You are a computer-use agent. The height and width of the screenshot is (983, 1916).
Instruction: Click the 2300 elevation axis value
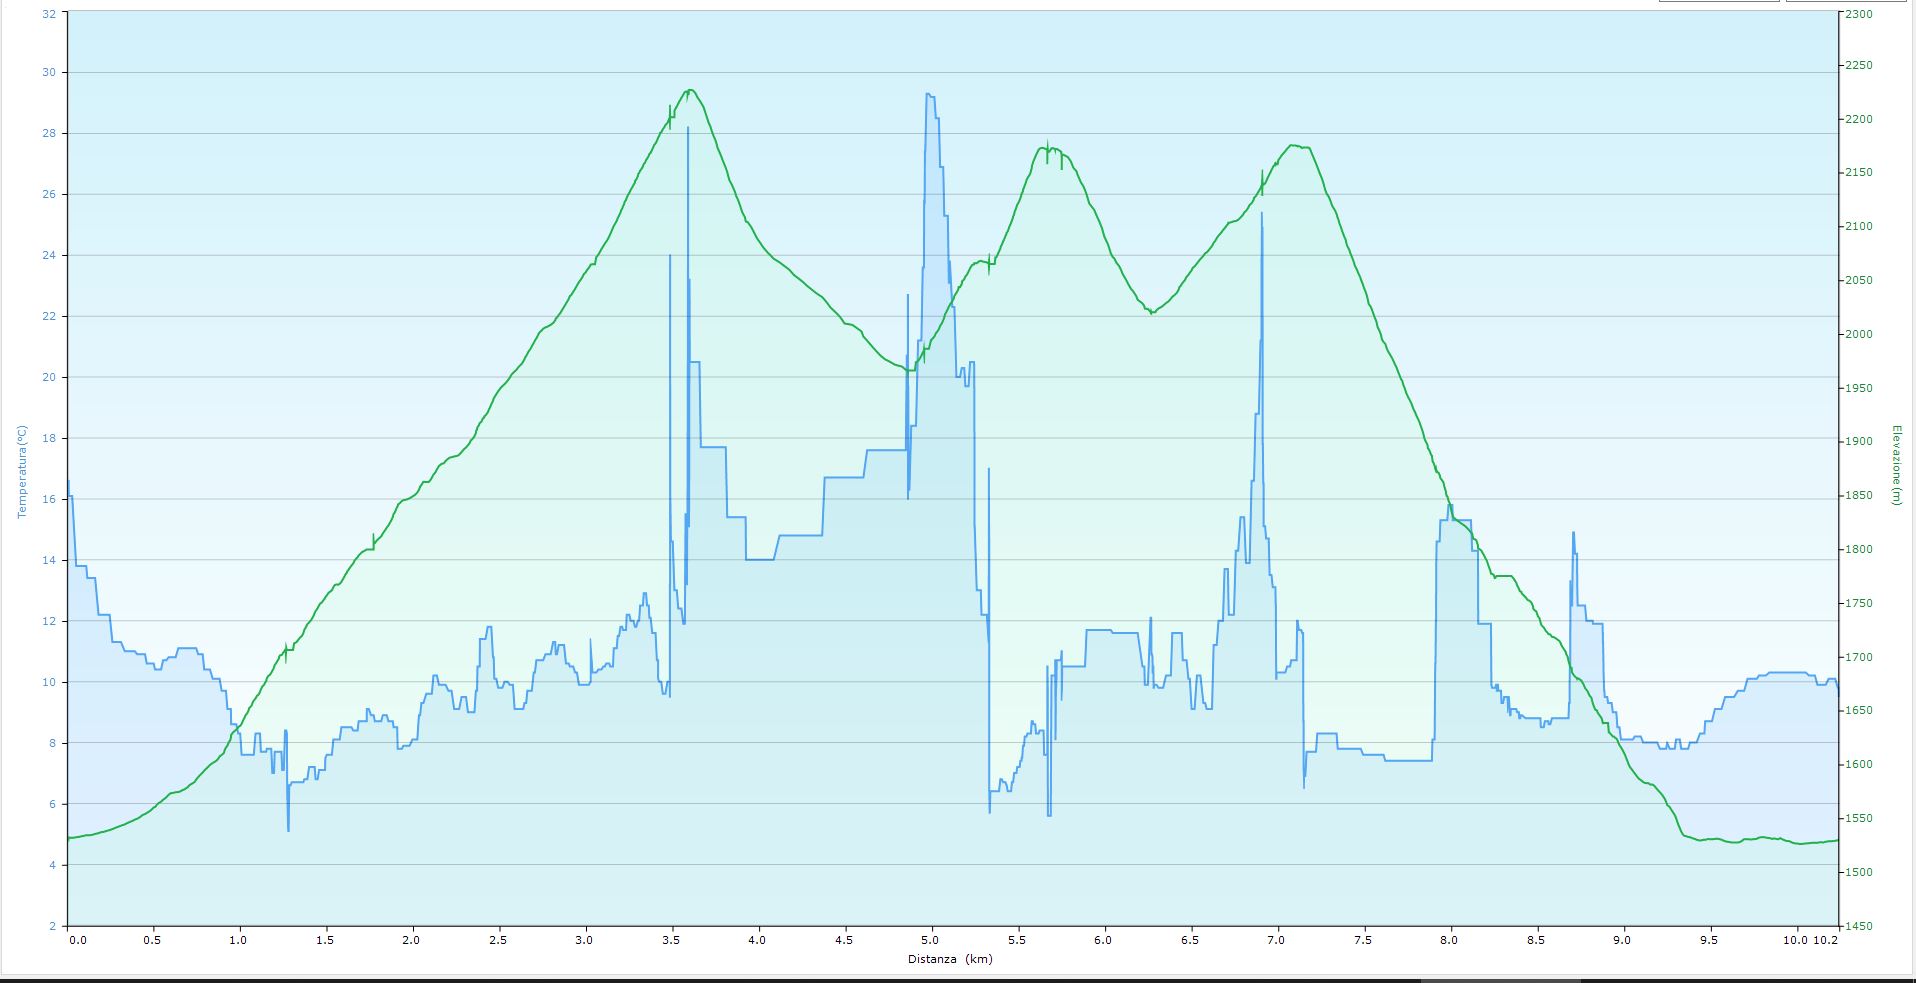tap(1859, 14)
